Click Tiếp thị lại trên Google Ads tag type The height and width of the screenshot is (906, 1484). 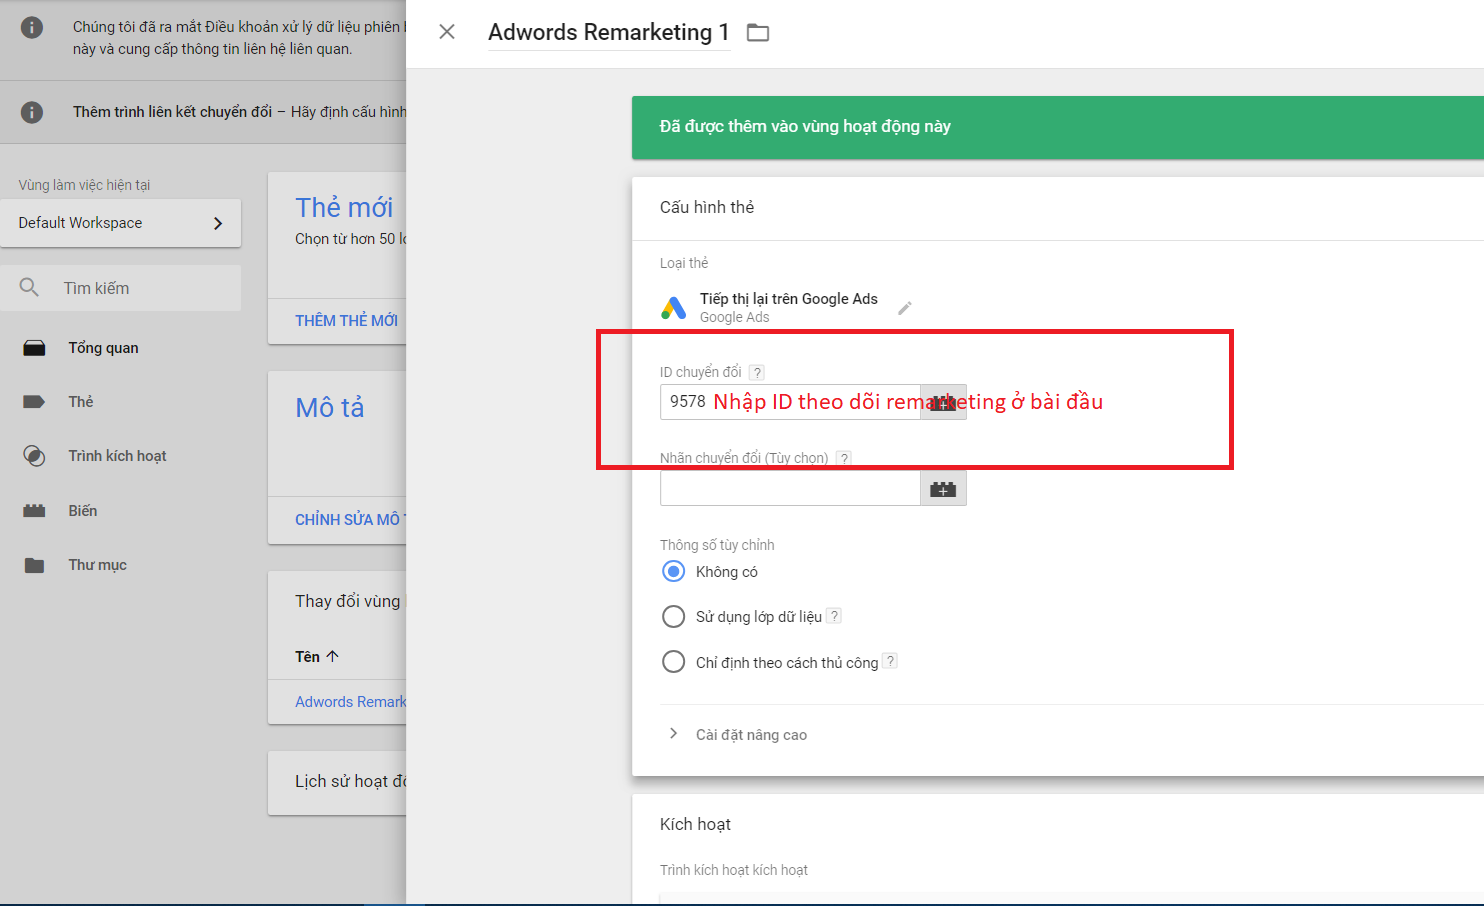789,299
